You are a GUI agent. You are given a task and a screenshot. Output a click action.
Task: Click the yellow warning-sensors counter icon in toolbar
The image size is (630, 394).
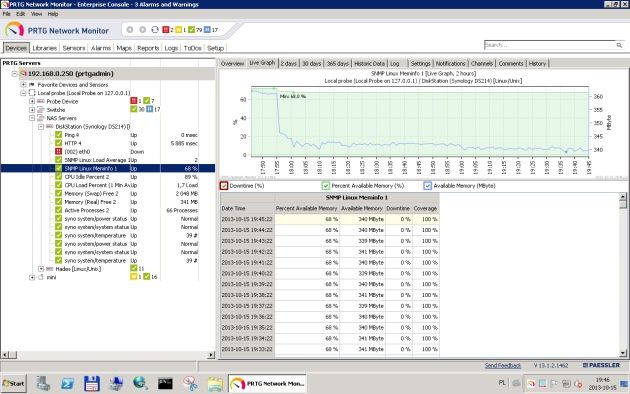click(179, 30)
